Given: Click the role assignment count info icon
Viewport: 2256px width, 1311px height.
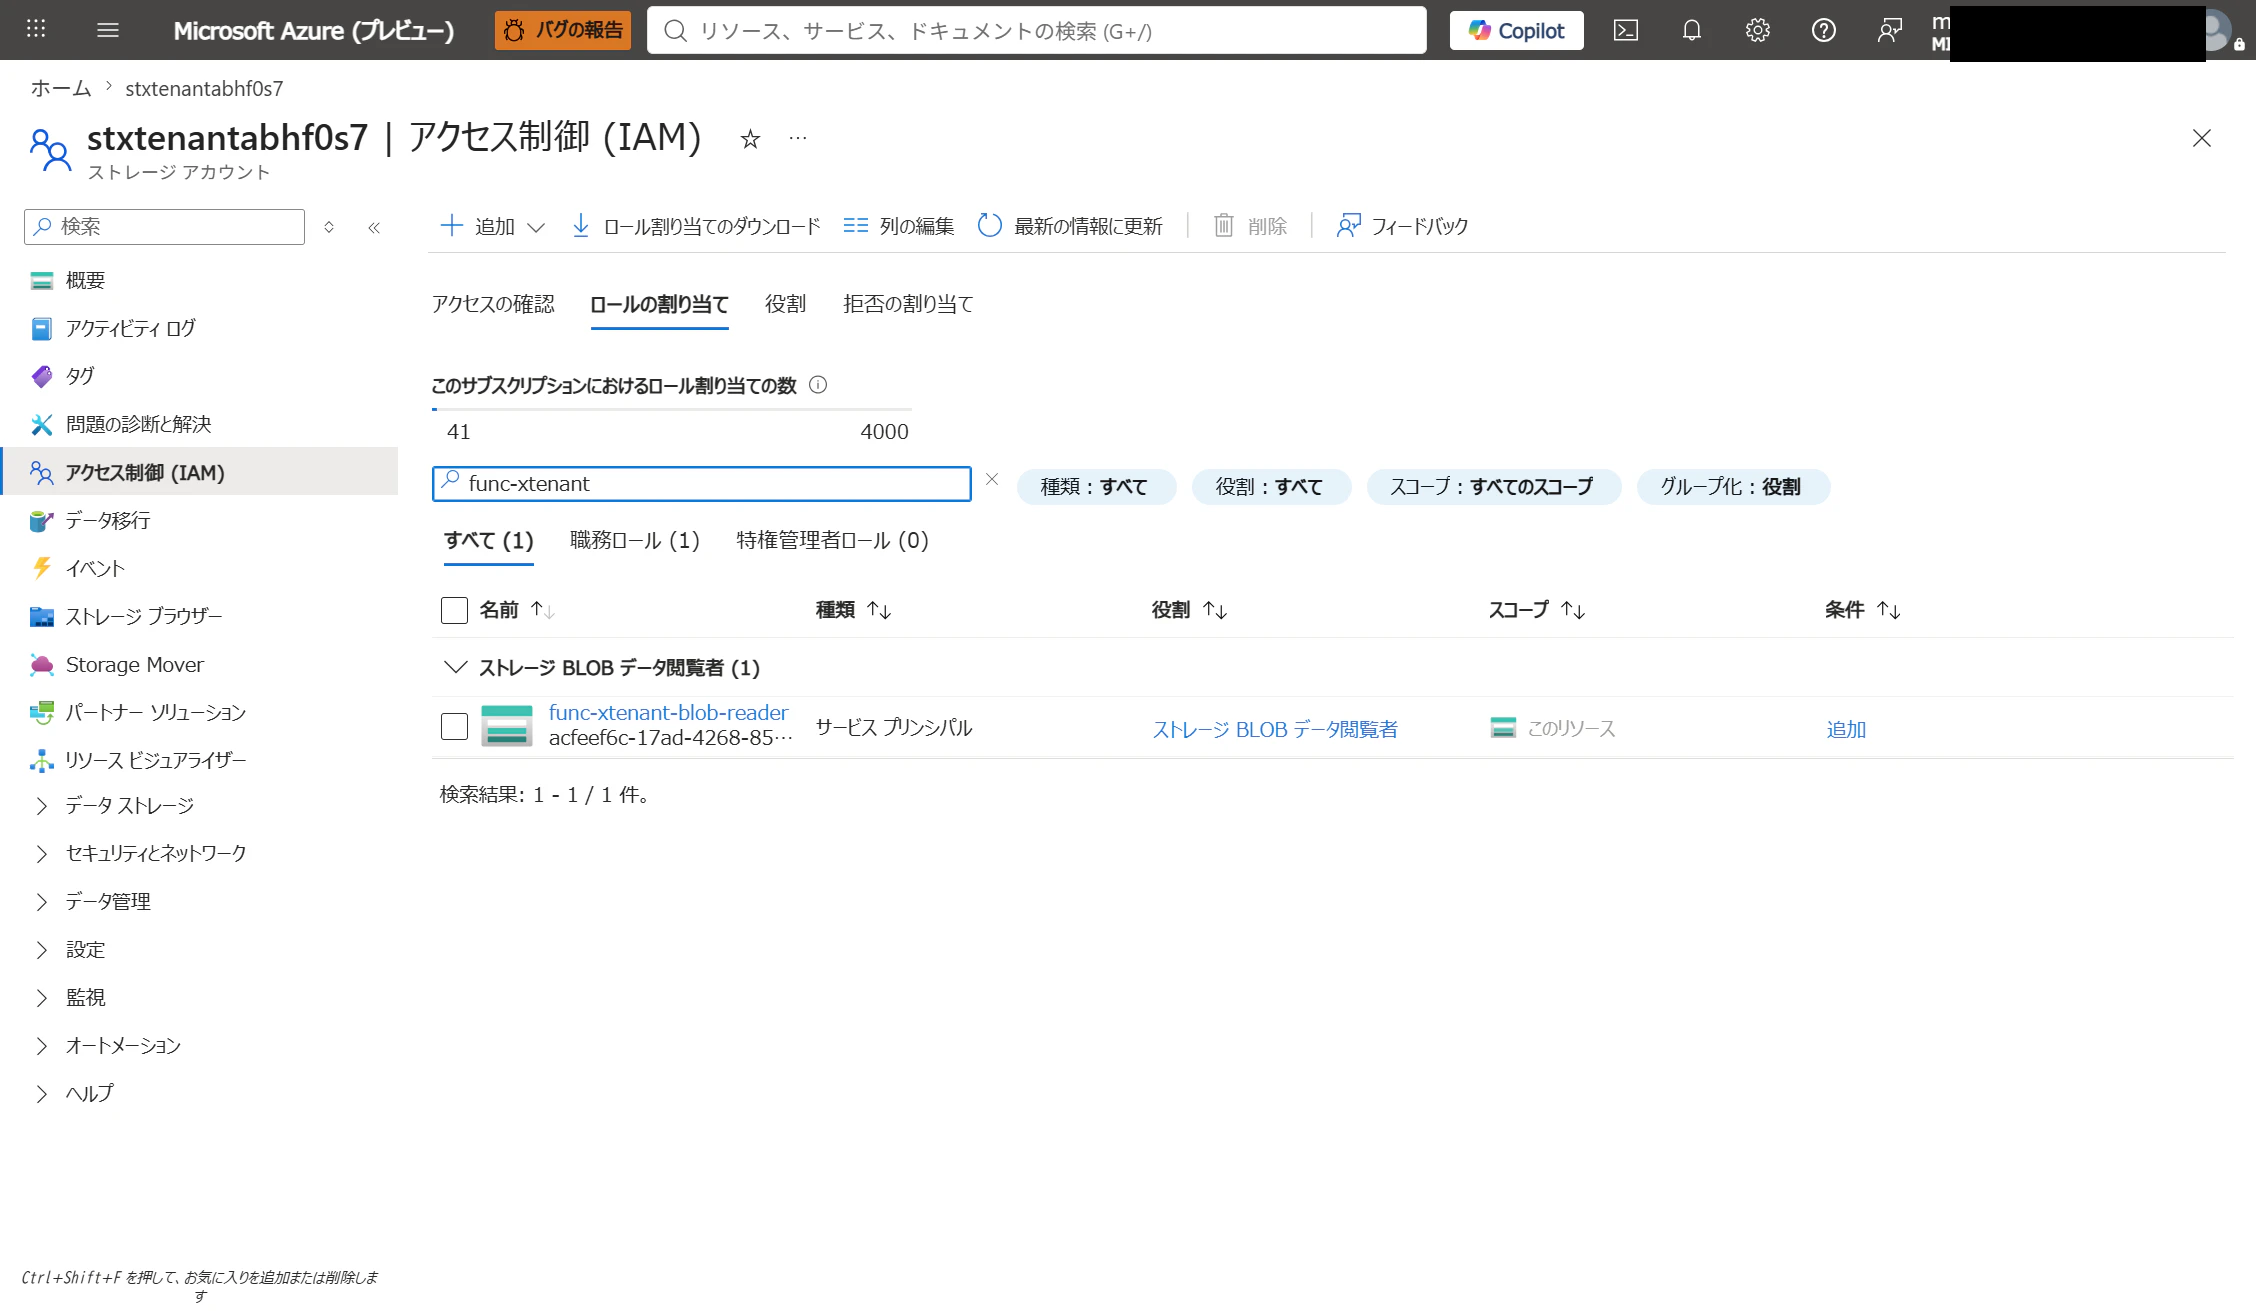Looking at the screenshot, I should 818,385.
